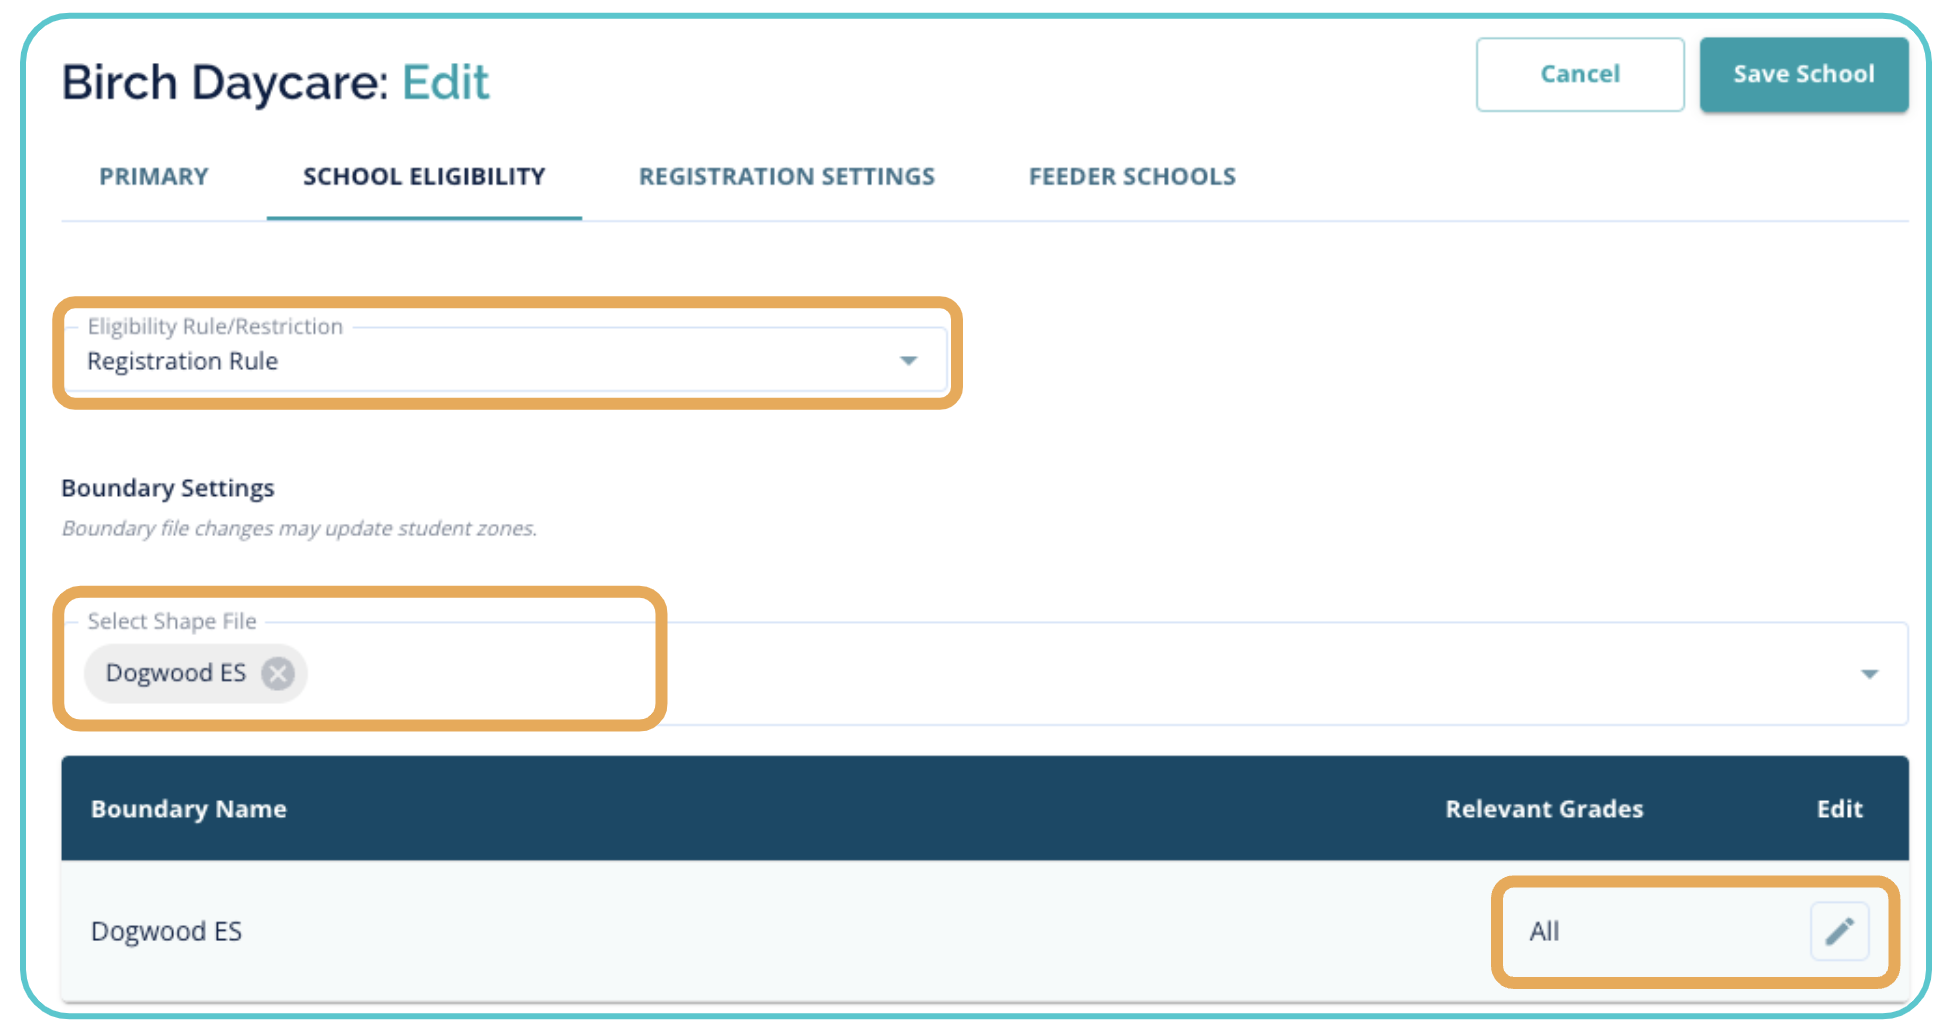Click the Birch Daycare: Edit page title
1952x1032 pixels.
(x=275, y=82)
